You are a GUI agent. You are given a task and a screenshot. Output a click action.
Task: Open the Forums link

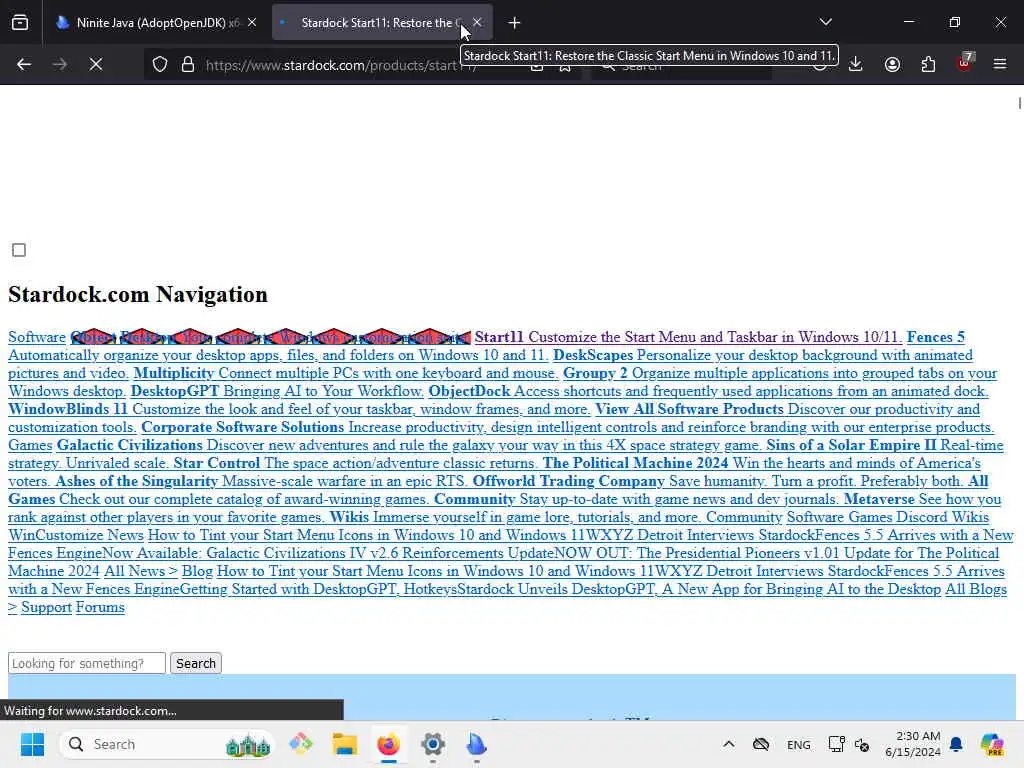tap(100, 607)
